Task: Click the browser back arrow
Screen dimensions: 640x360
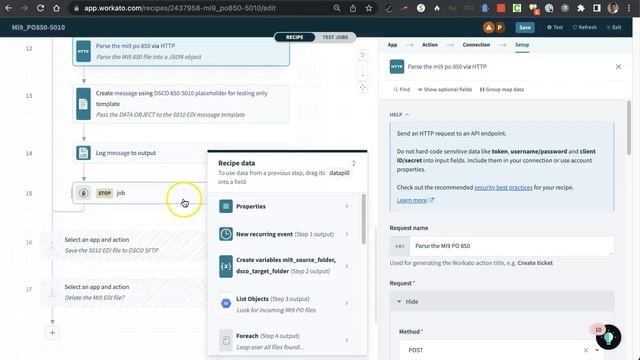Action: (8, 8)
